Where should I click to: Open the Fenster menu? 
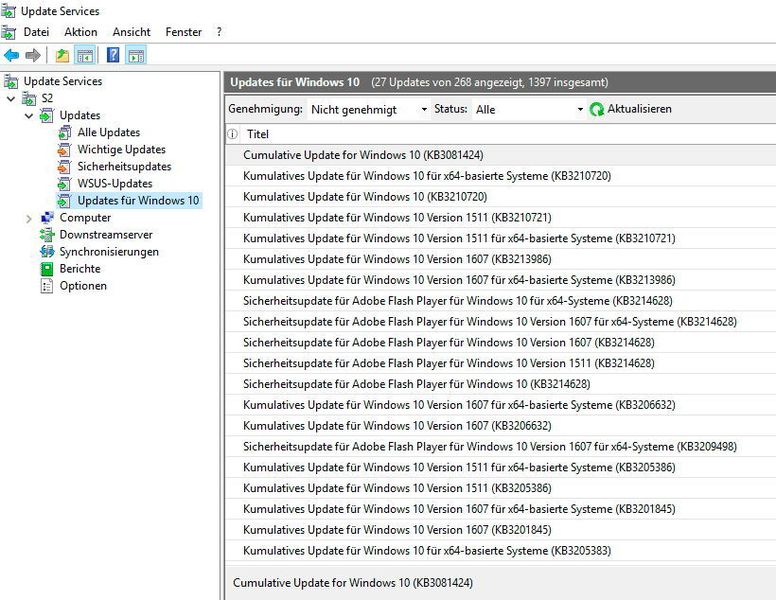[184, 32]
